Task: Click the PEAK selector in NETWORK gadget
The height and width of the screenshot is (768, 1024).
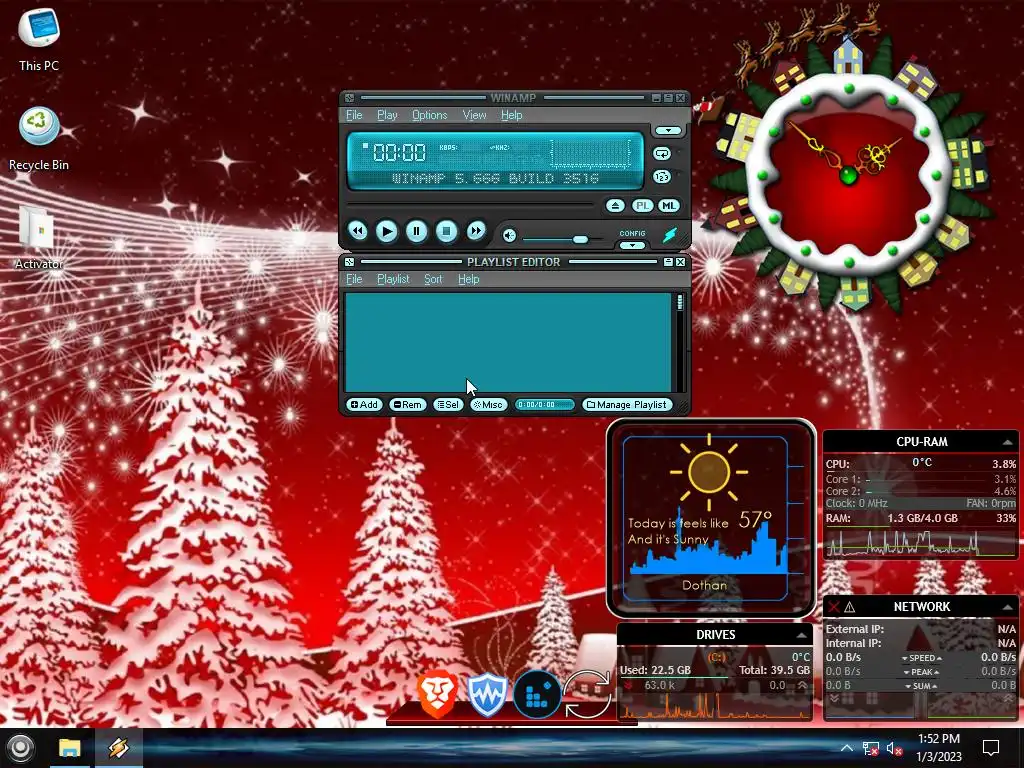Action: pos(921,672)
